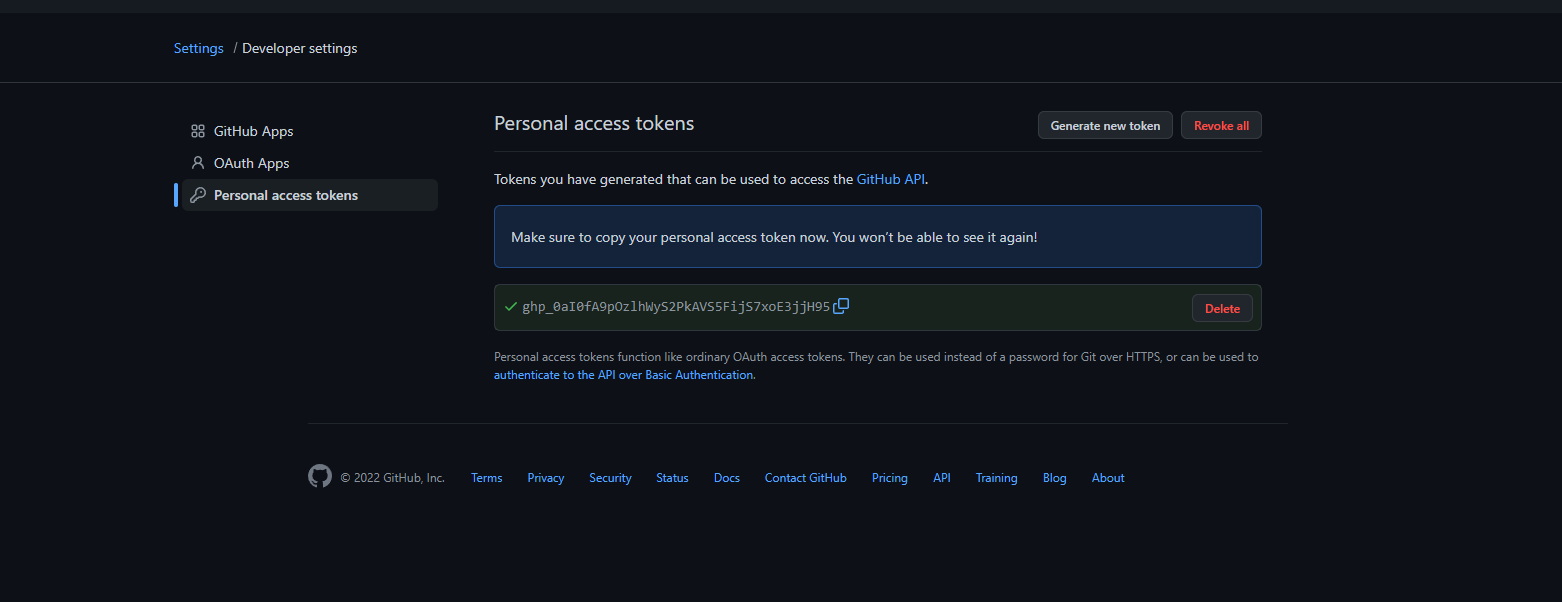Click the OAuth Apps person icon
Screen dimensions: 1562x602
198,163
